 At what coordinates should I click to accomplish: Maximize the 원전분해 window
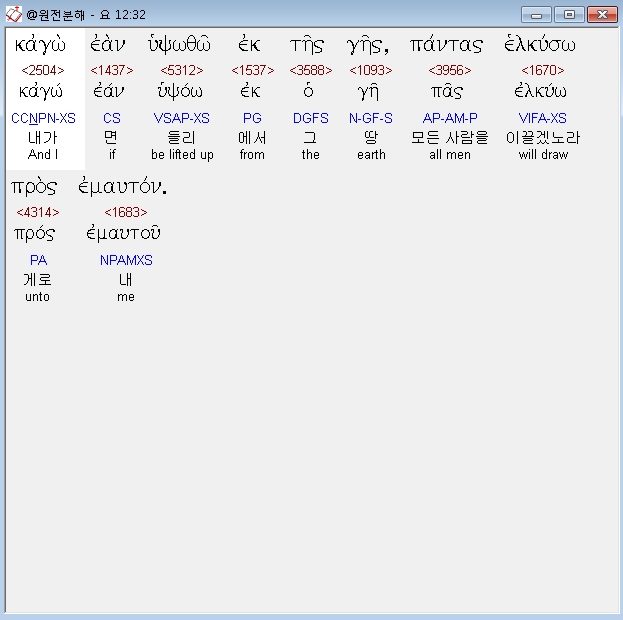tap(569, 15)
